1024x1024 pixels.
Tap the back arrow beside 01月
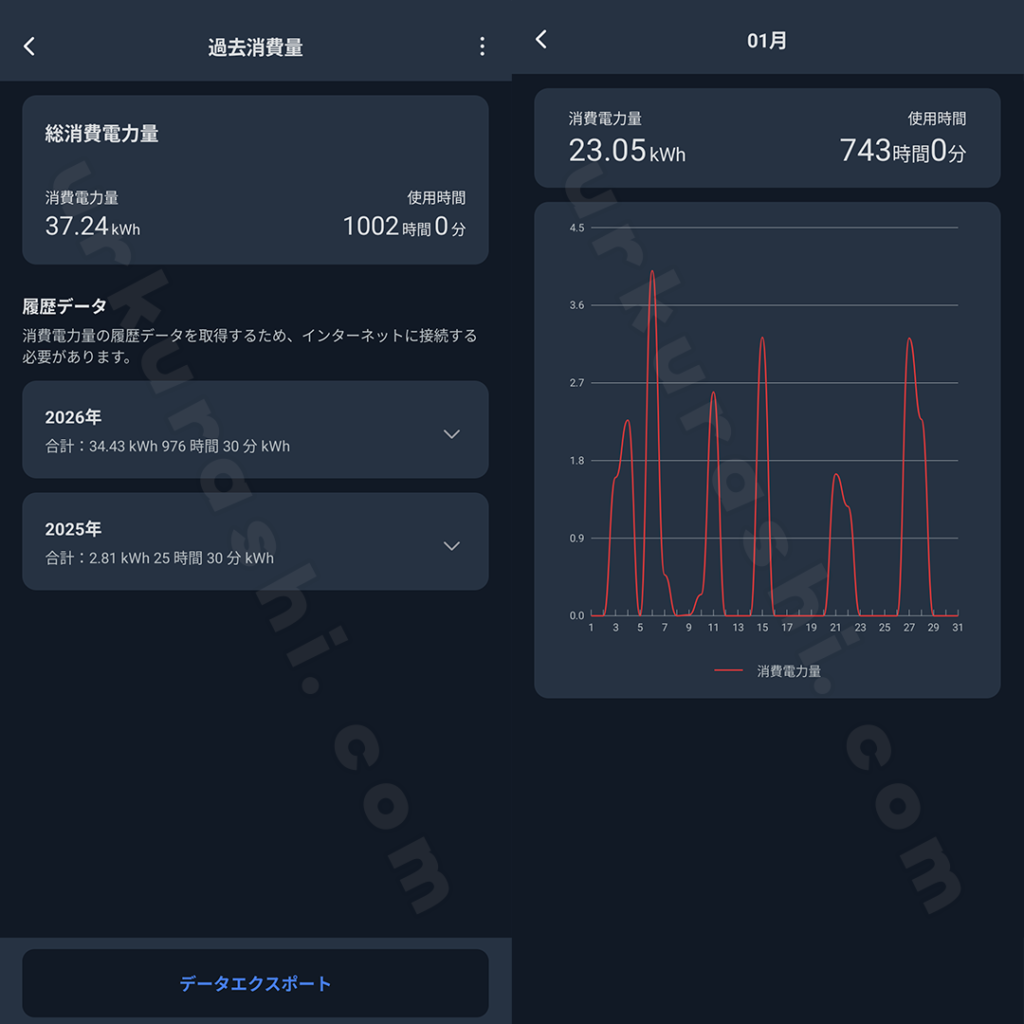click(x=541, y=39)
